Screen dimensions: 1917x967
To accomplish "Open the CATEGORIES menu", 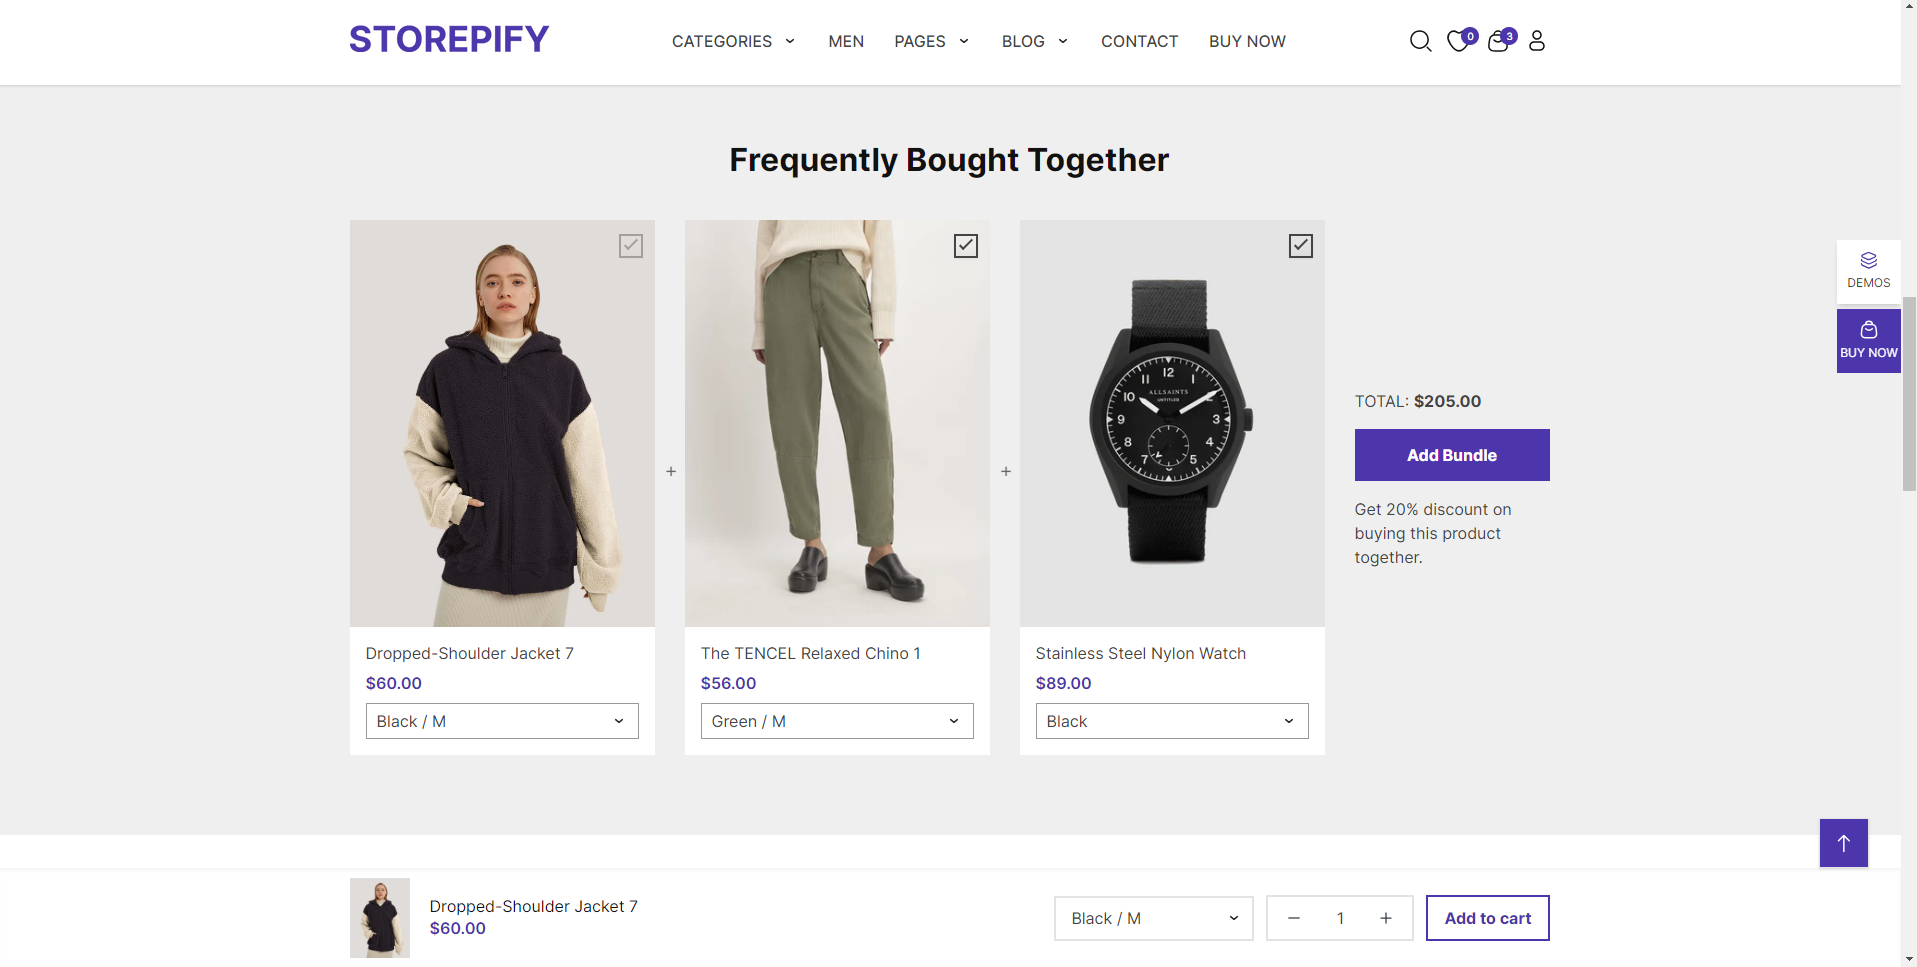I will click(732, 41).
